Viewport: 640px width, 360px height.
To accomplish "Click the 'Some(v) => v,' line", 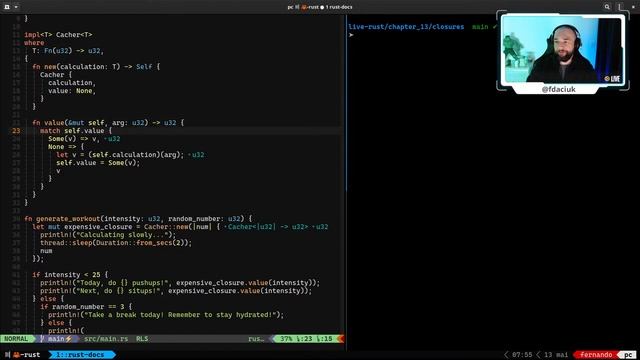I will pyautogui.click(x=74, y=139).
